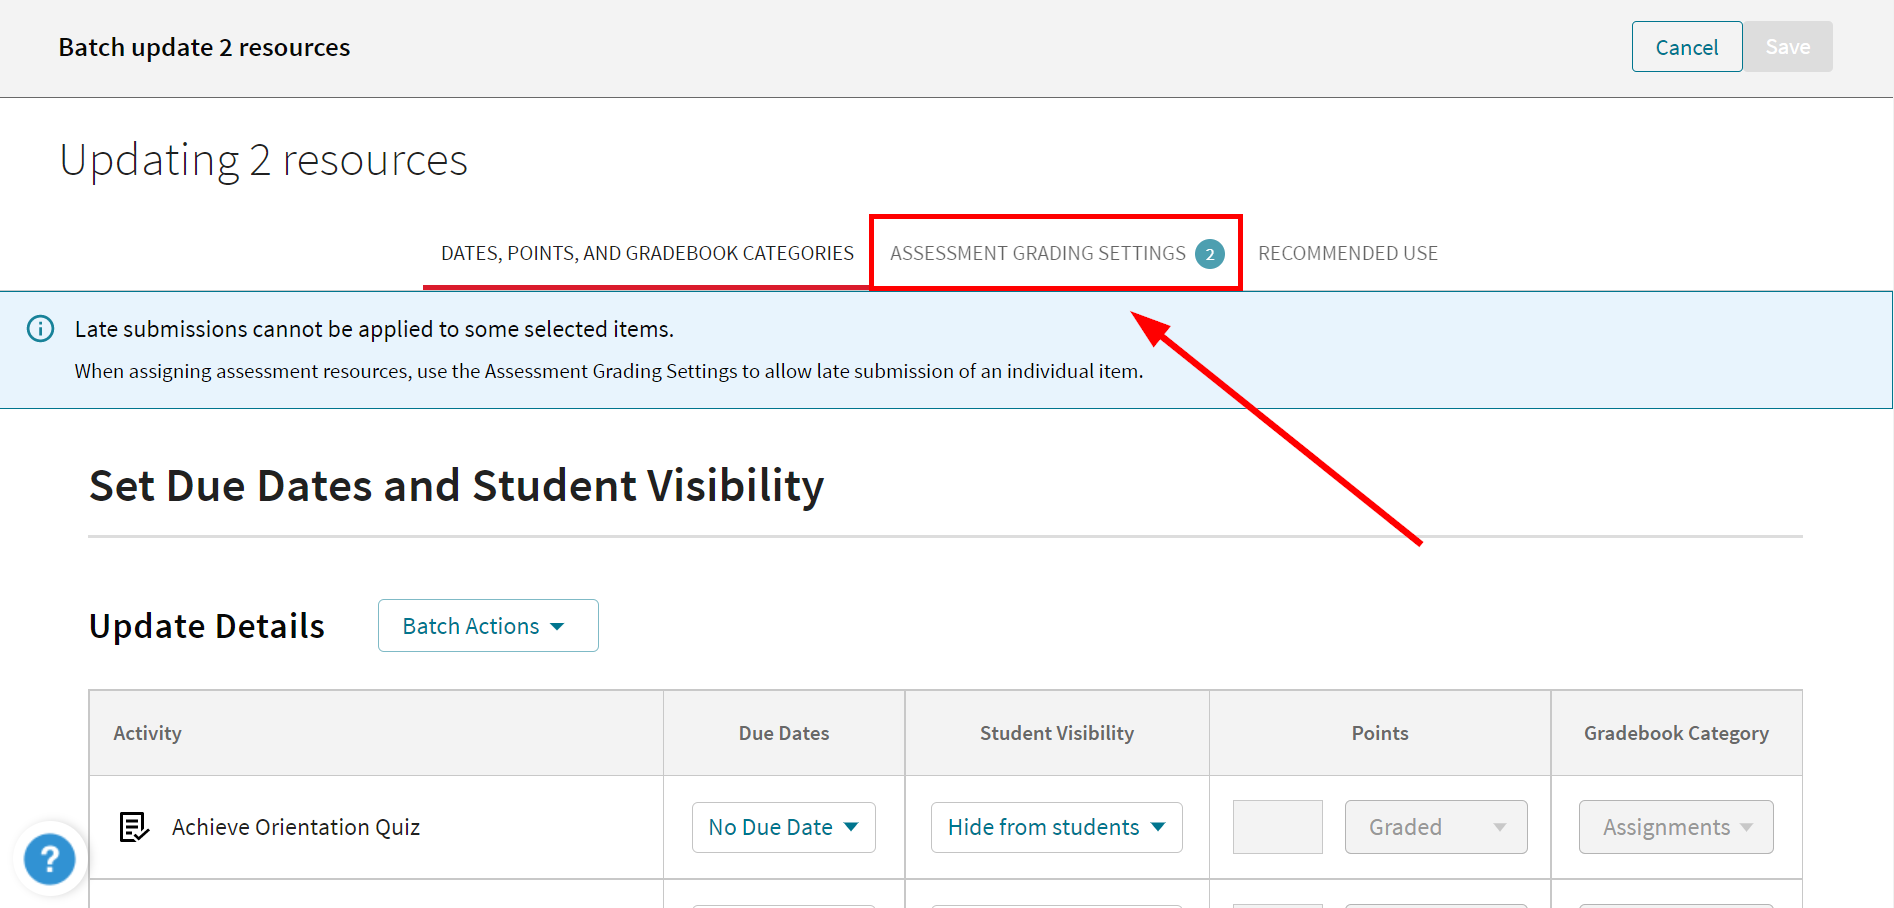Click the badge showing 2 on Assessment Grading Settings

coord(1210,254)
